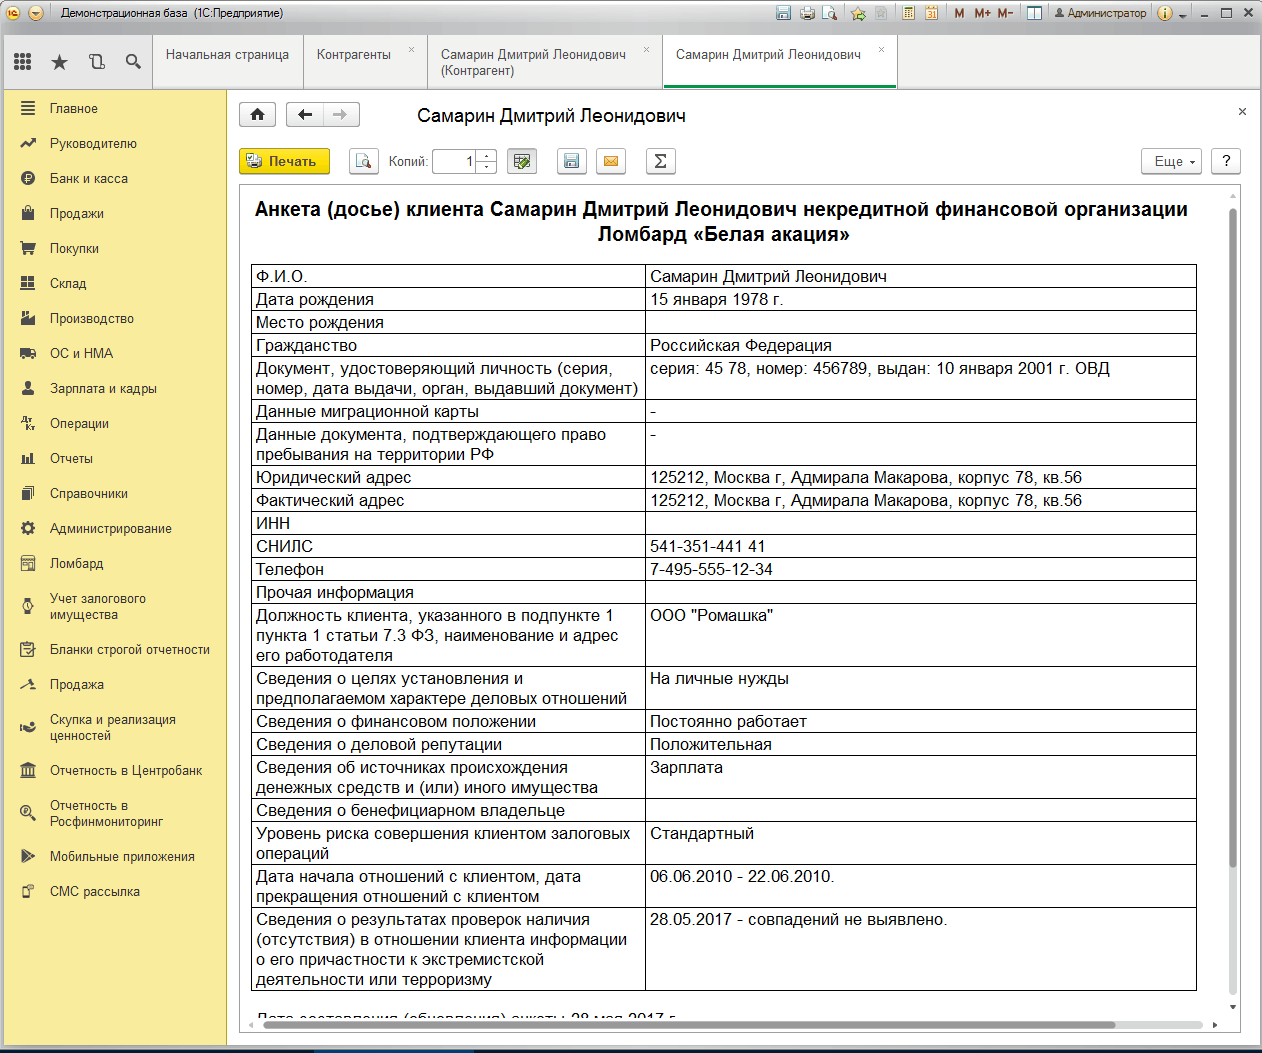Open print preview with the magnifier page icon
Screen dimensions: 1262x1053
point(364,161)
